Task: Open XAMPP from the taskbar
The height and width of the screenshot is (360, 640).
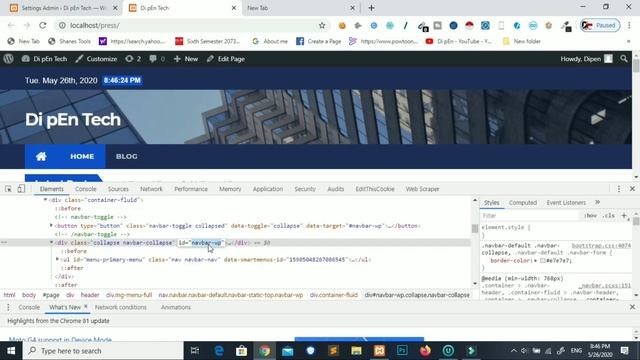Action: (379, 351)
